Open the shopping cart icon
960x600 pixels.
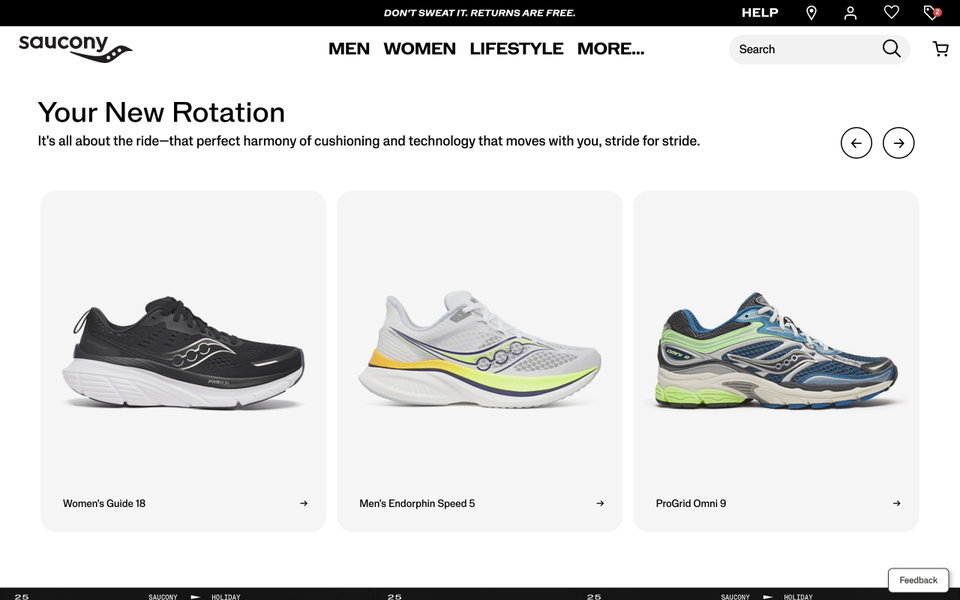click(x=940, y=49)
